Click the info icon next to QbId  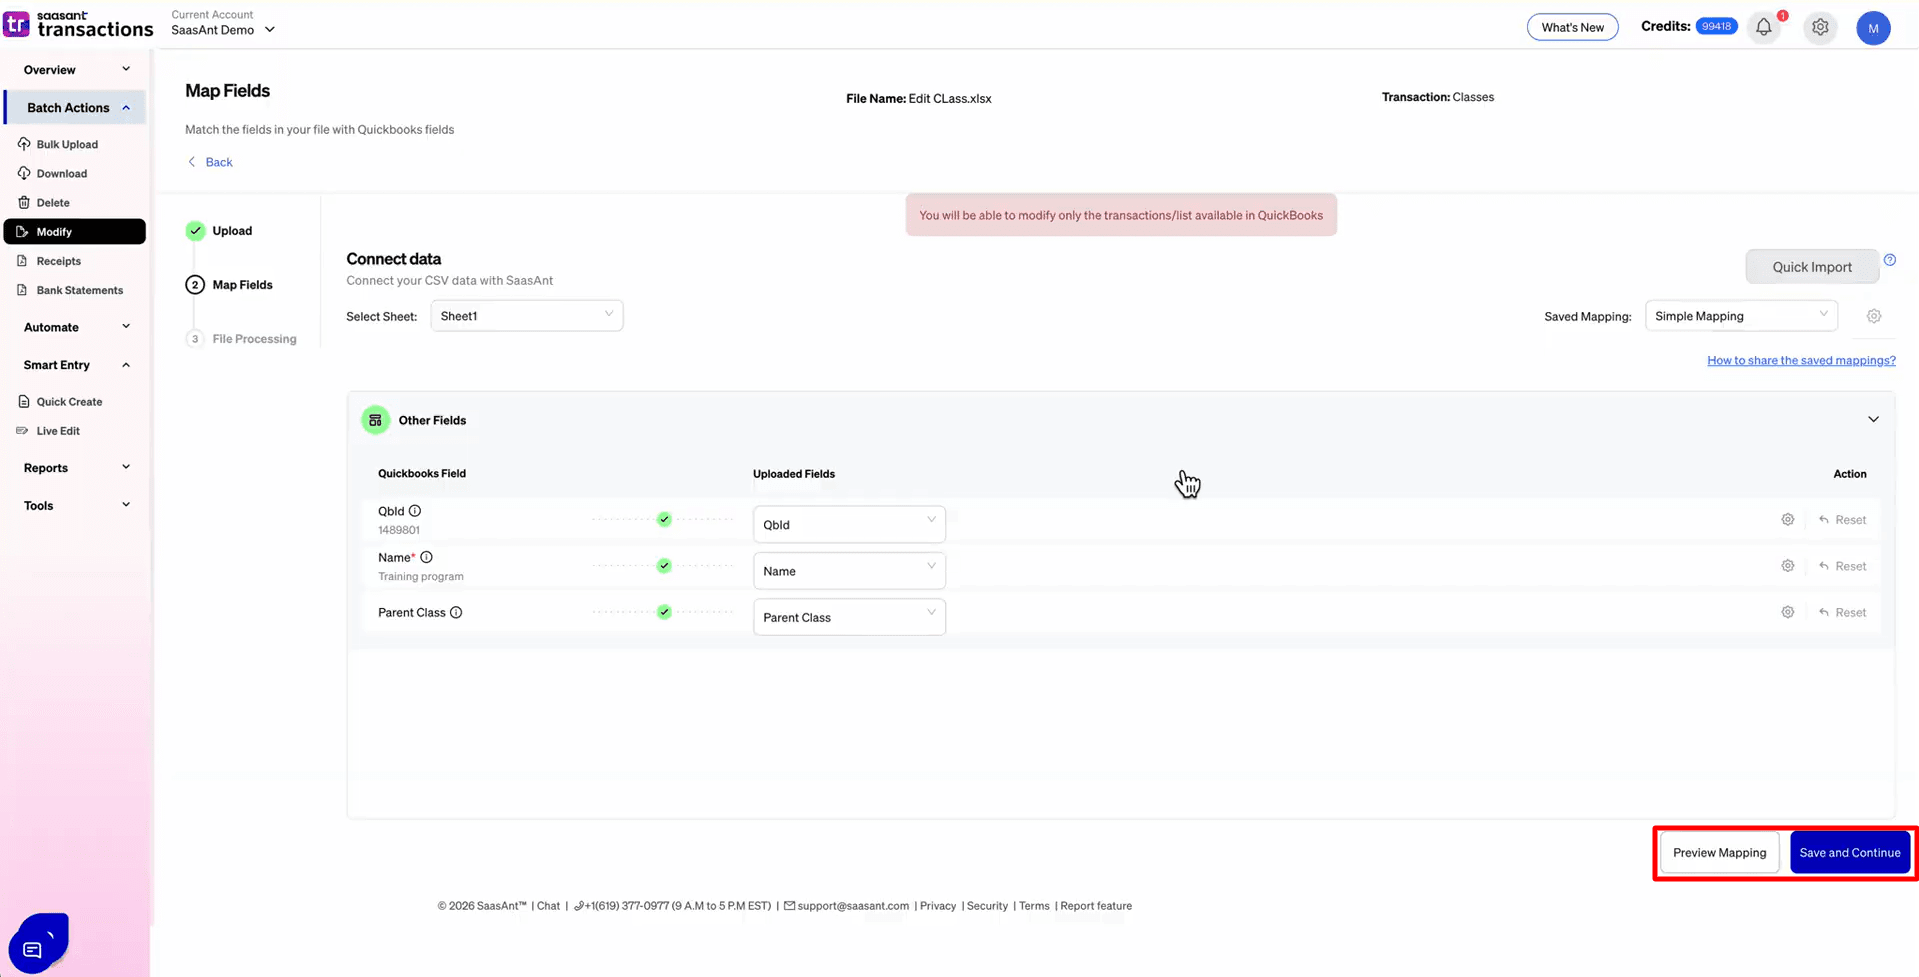click(417, 510)
